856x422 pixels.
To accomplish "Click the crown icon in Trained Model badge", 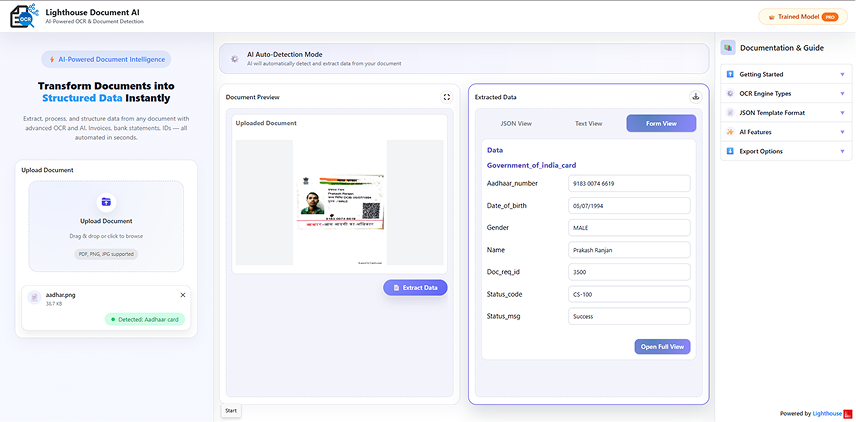I will tap(771, 17).
